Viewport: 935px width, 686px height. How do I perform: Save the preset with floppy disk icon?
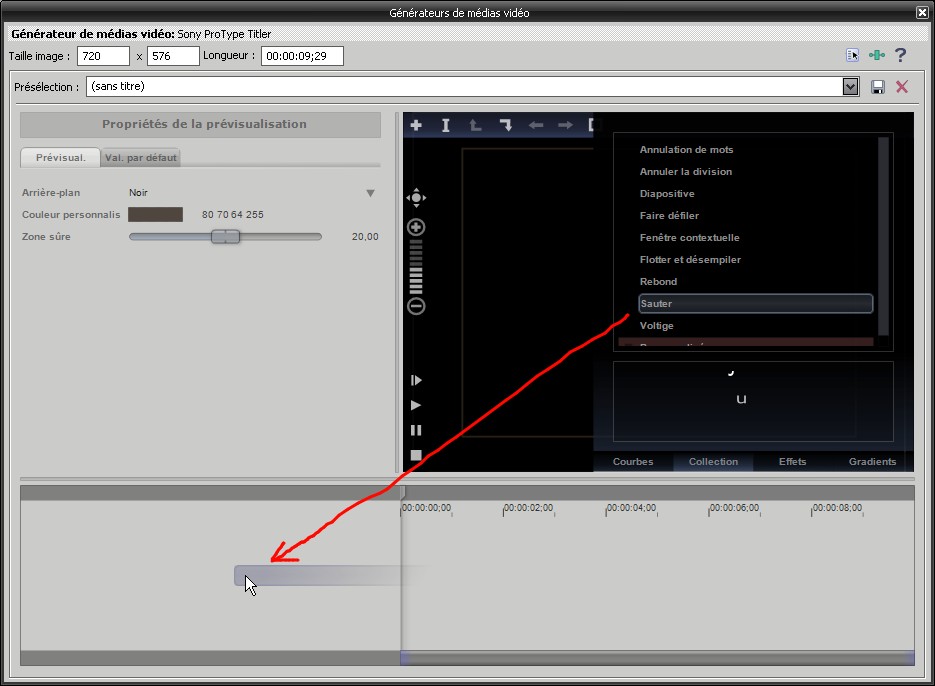[x=878, y=87]
